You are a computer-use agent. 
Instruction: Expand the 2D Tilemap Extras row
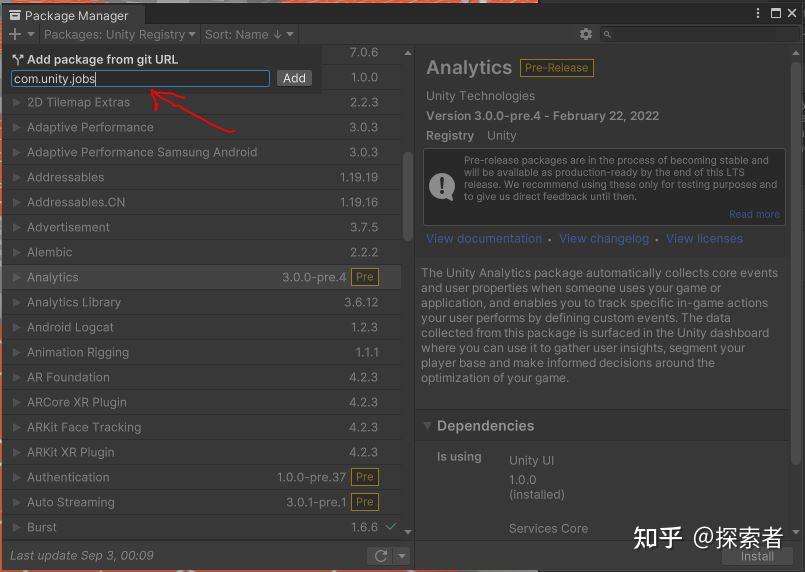16,102
